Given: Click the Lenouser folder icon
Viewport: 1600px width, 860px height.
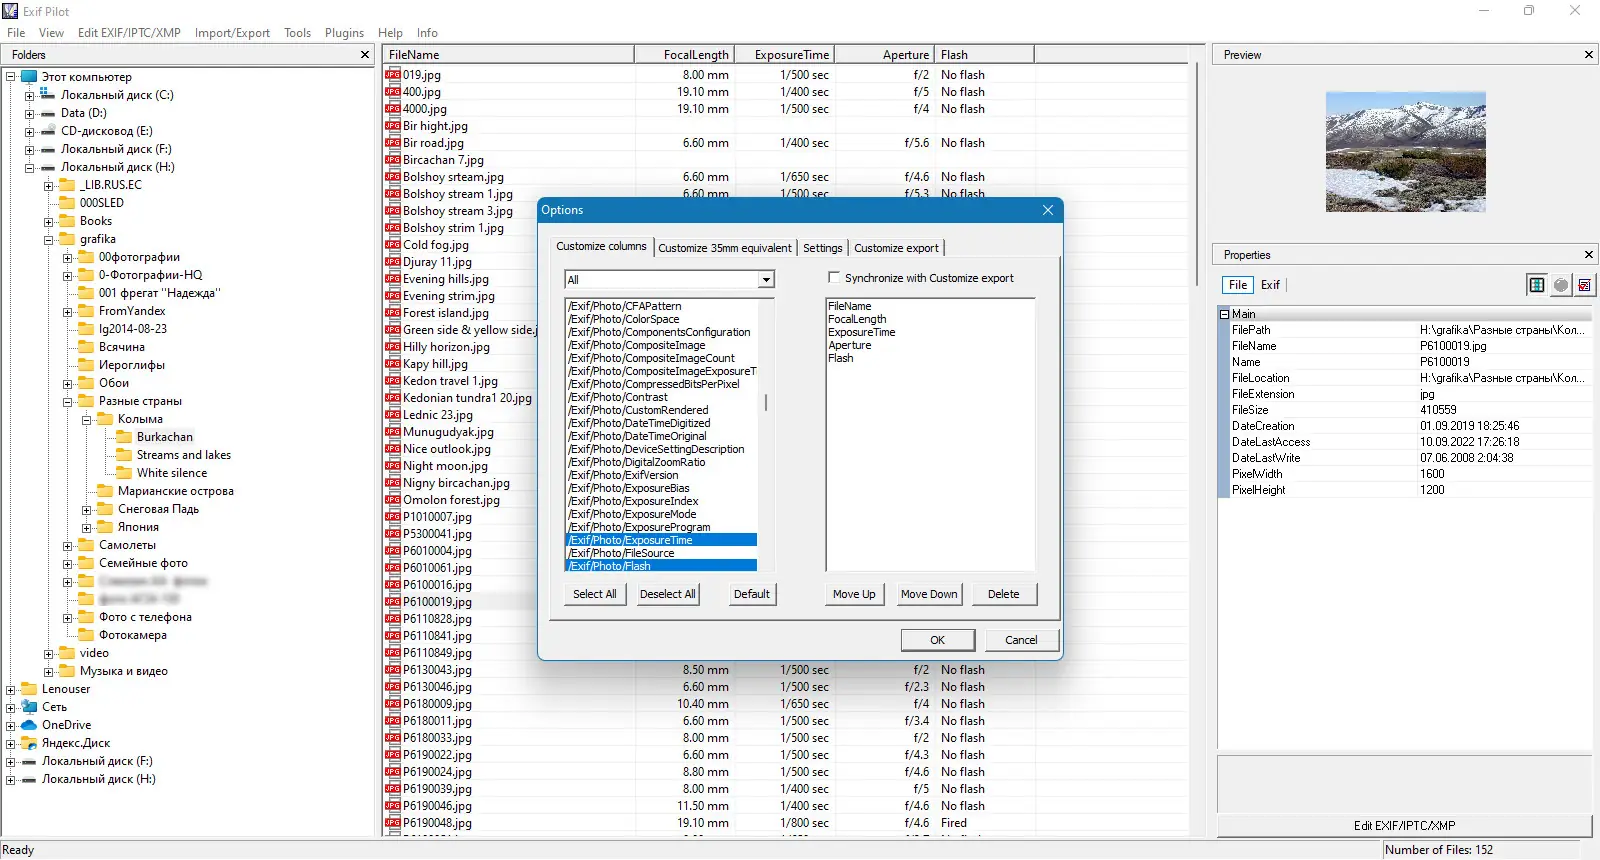Looking at the screenshot, I should coord(29,689).
